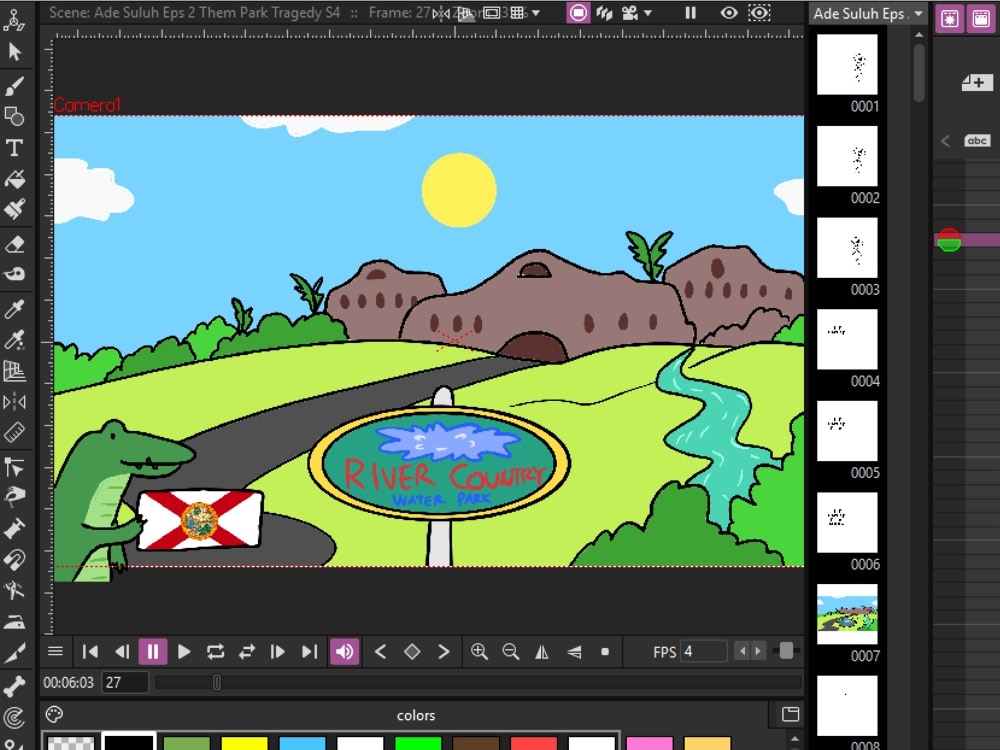Select the Geometric shapes tool
The width and height of the screenshot is (1000, 750).
click(x=14, y=117)
